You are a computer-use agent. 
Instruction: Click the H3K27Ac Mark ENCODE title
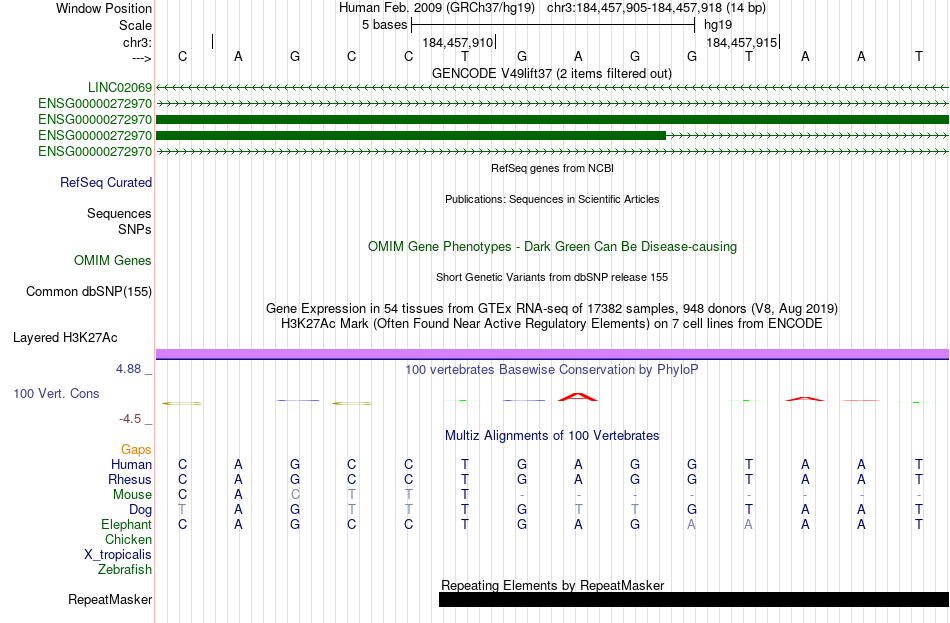pyautogui.click(x=552, y=324)
